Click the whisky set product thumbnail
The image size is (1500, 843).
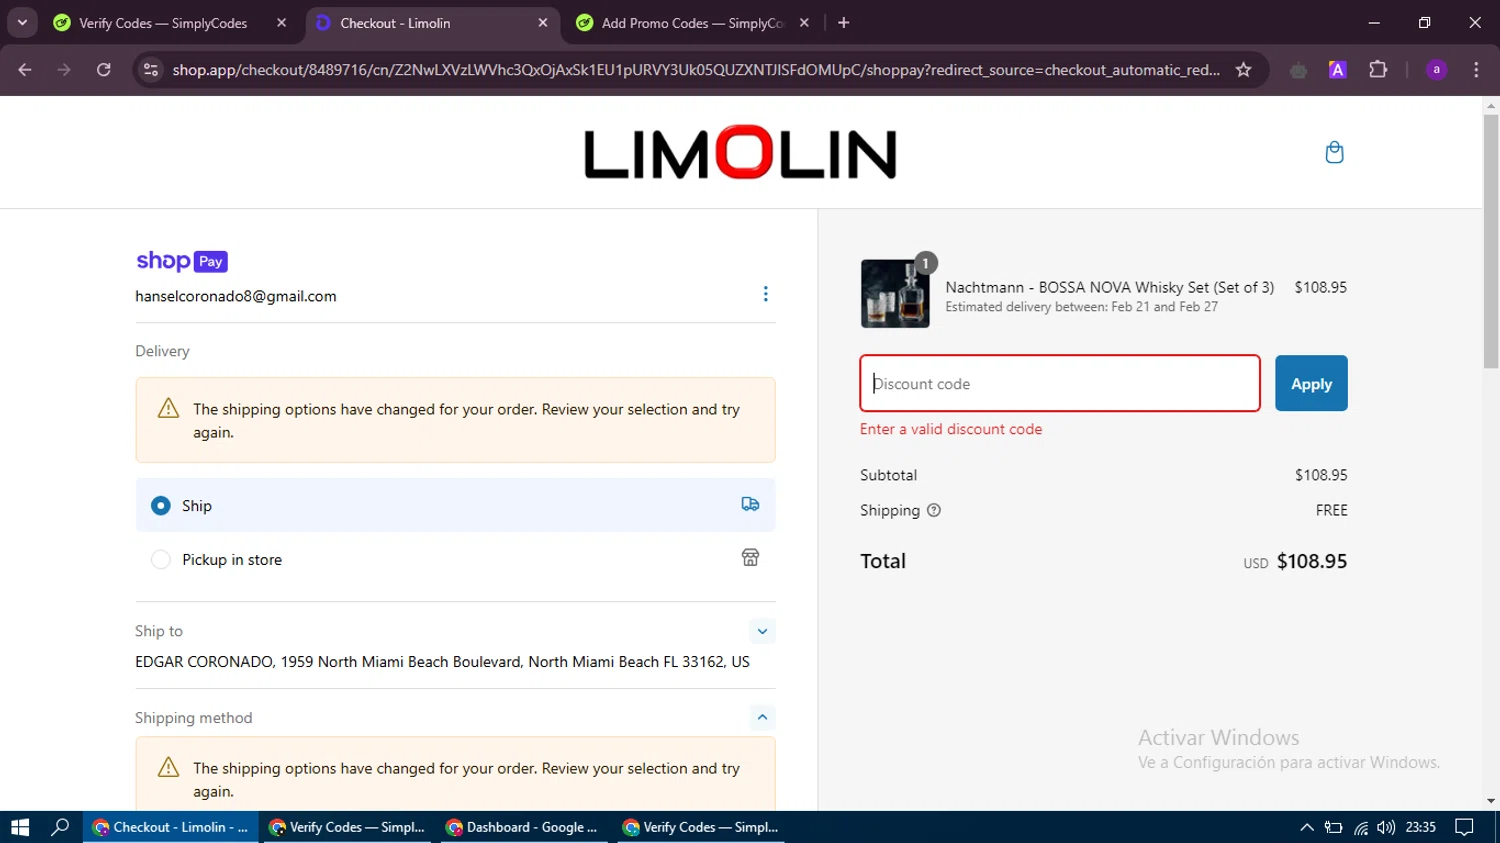pos(895,294)
